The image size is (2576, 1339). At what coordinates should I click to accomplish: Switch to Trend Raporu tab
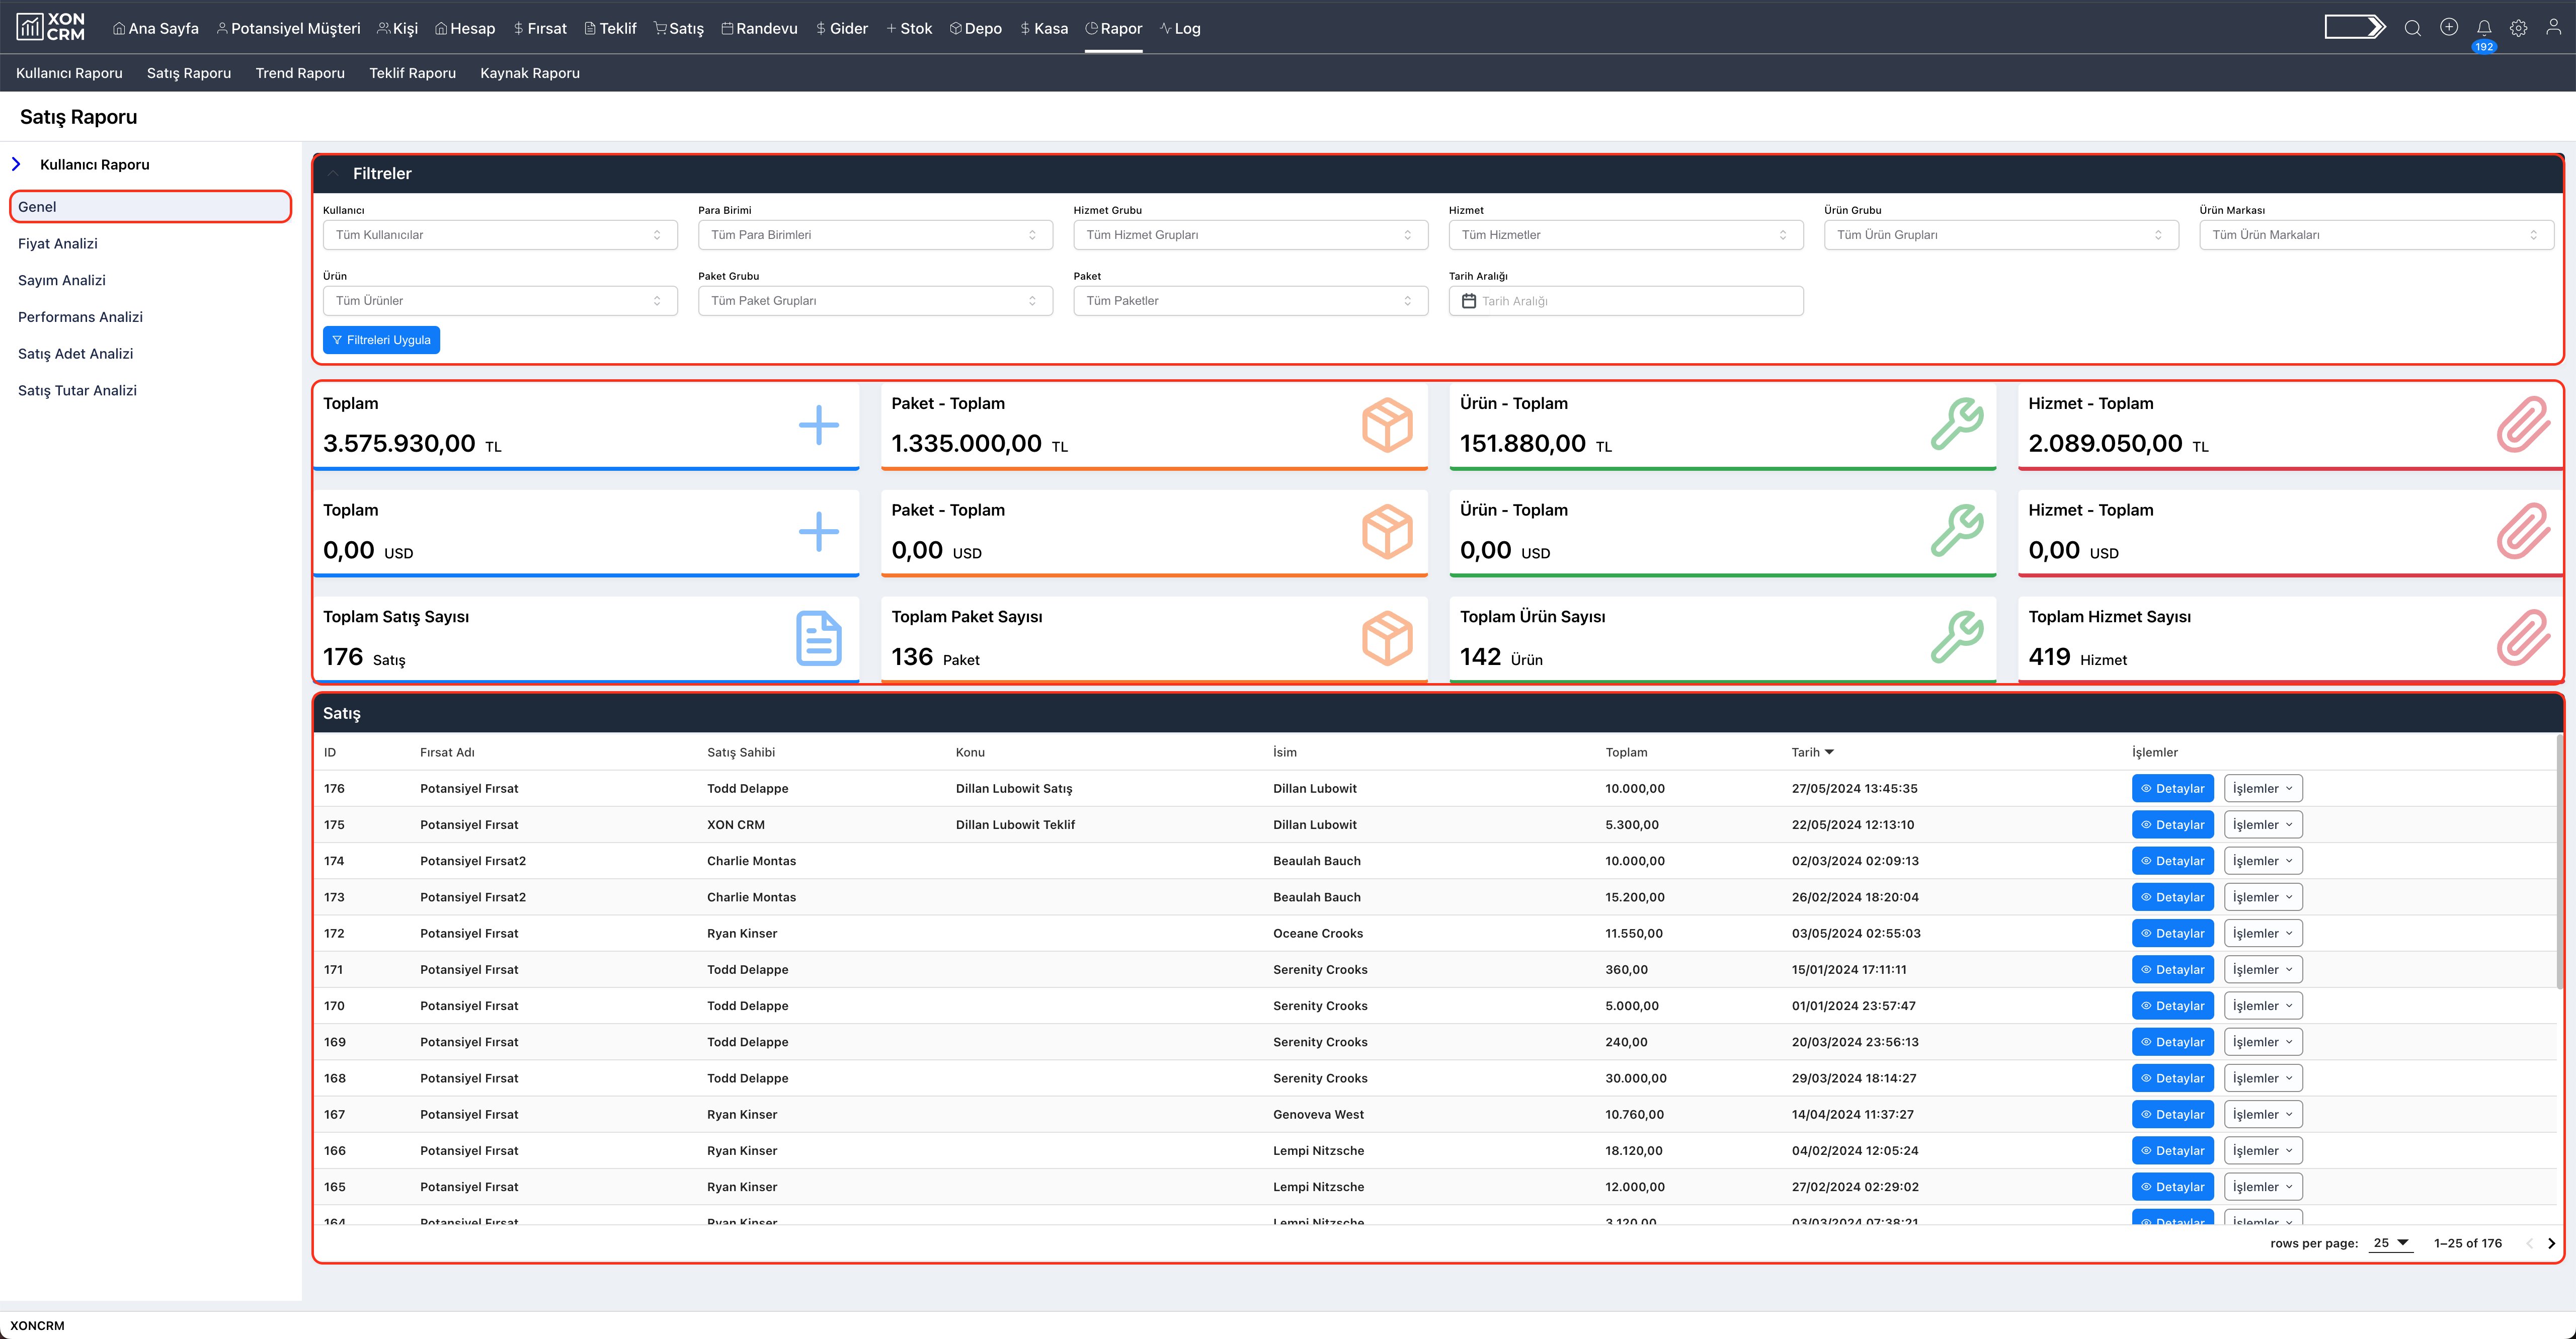click(x=300, y=73)
